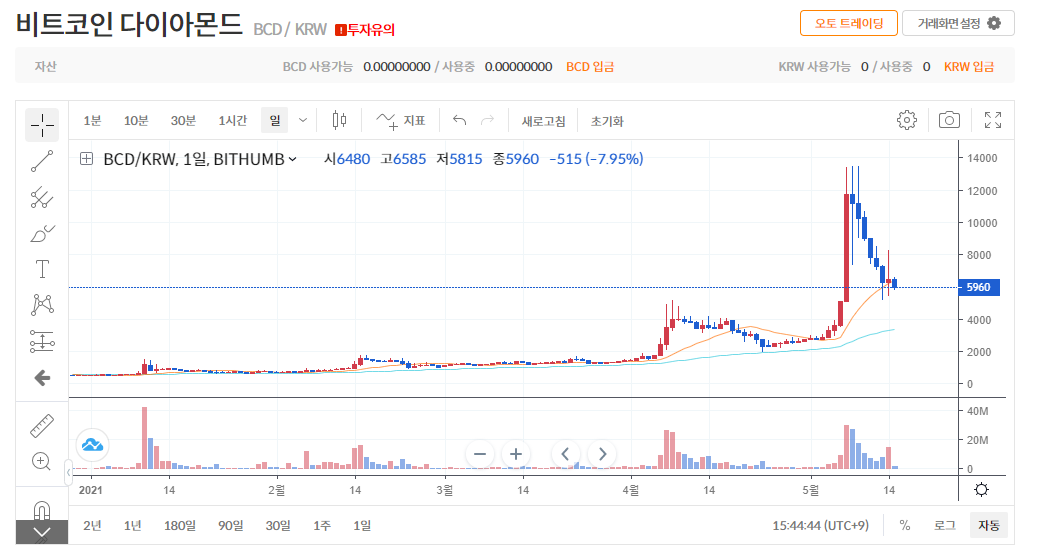The width and height of the screenshot is (1042, 555).
Task: Select the long position prediction tool
Action: click(42, 341)
